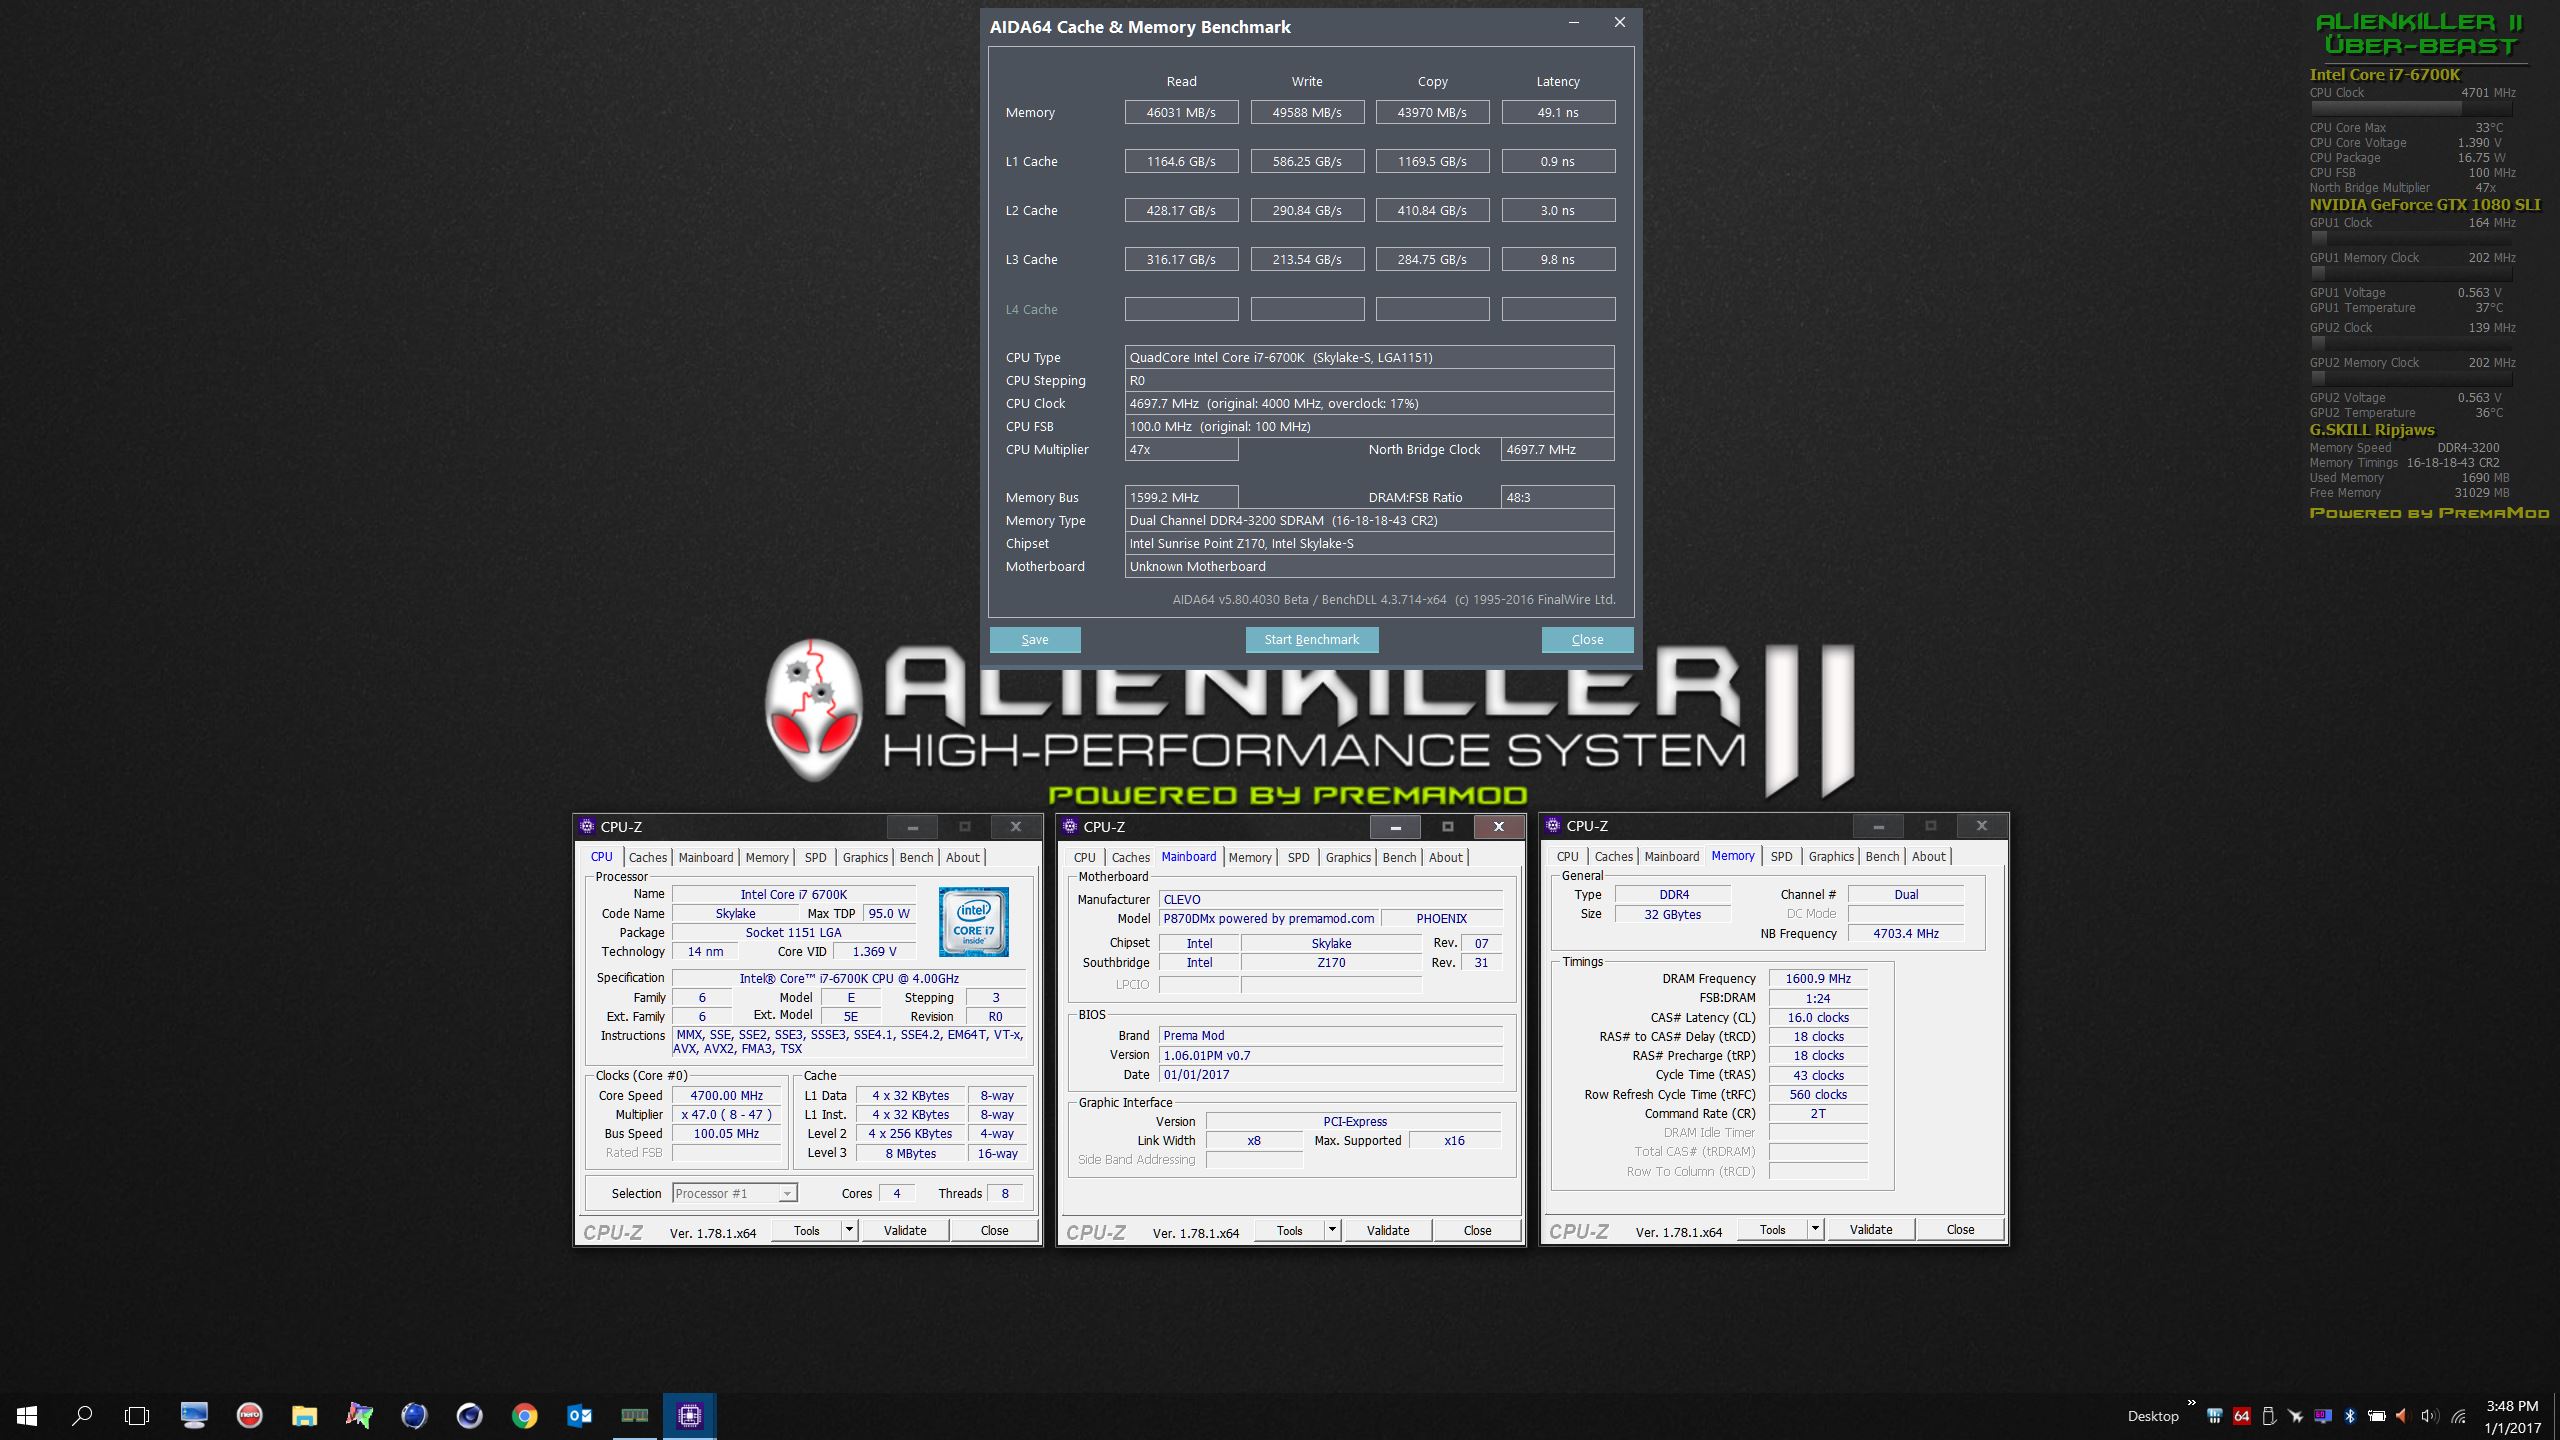Open Memory tab in CPU-Z CPU window
The height and width of the screenshot is (1440, 2560).
coord(767,857)
